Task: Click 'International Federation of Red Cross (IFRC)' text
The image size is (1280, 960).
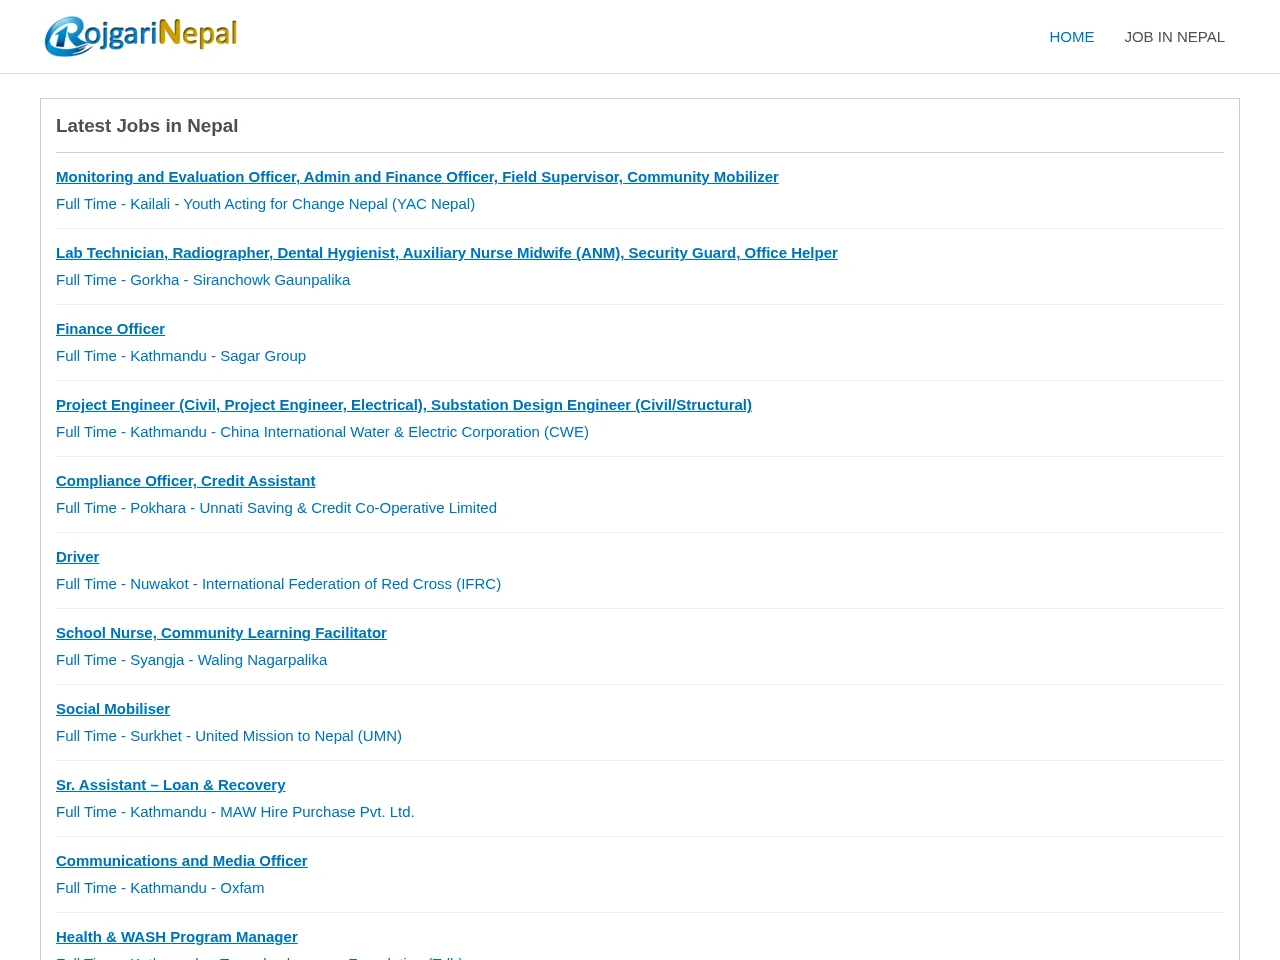Action: coord(351,584)
